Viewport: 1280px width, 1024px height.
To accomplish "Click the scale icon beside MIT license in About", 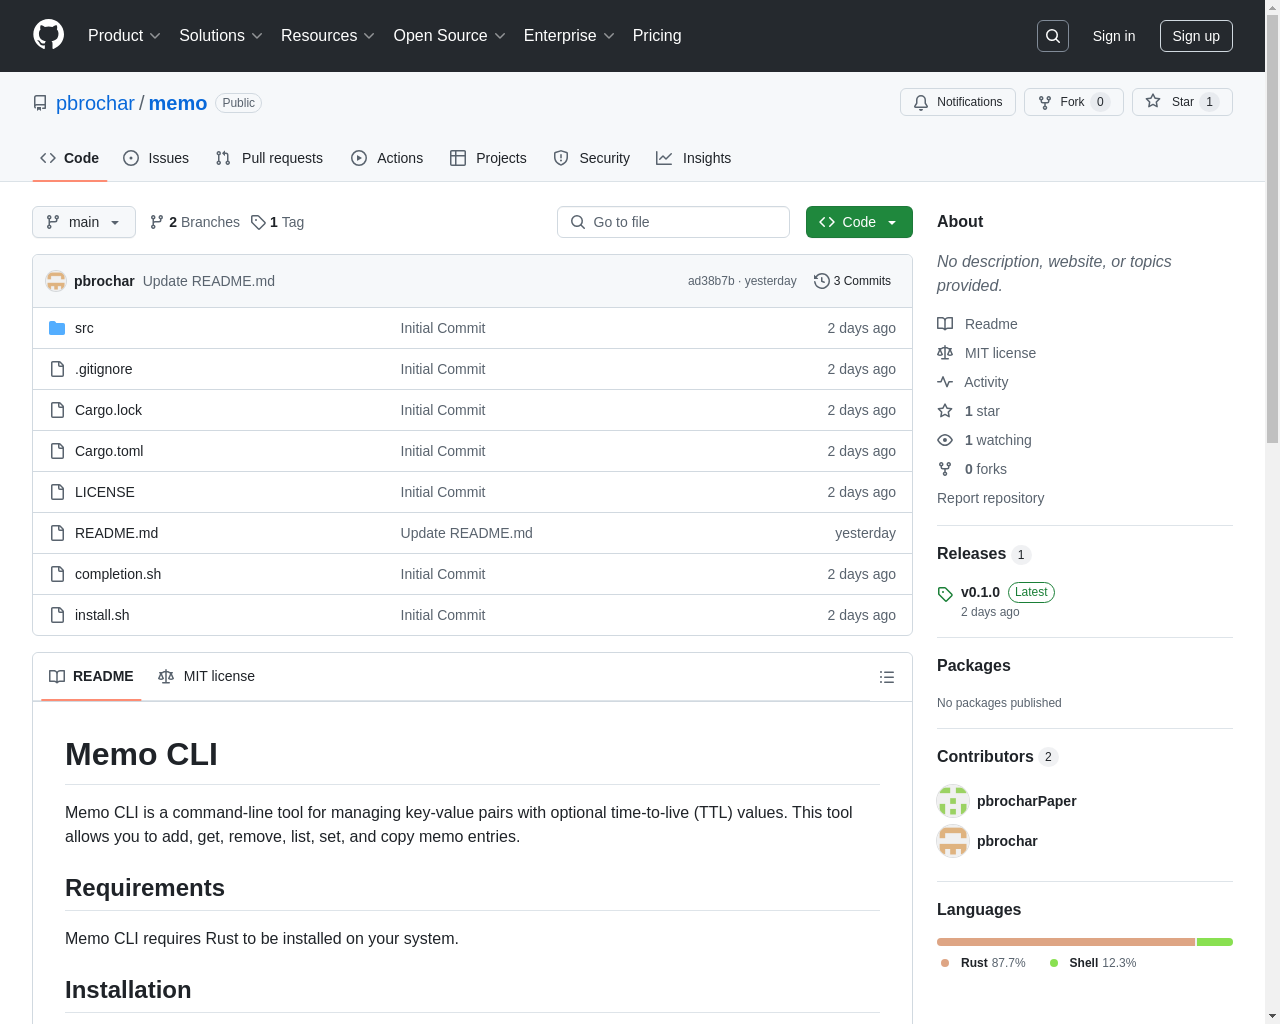I will pyautogui.click(x=945, y=353).
